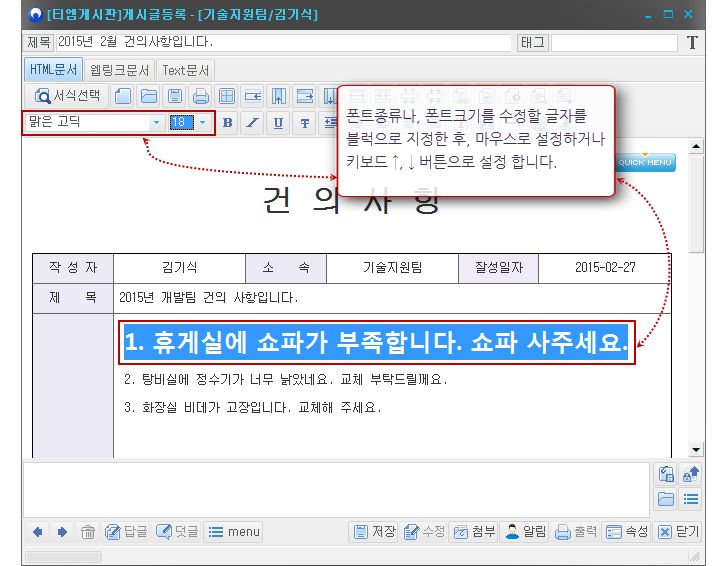
Task: Click the 출력 print button
Action: pos(575,532)
